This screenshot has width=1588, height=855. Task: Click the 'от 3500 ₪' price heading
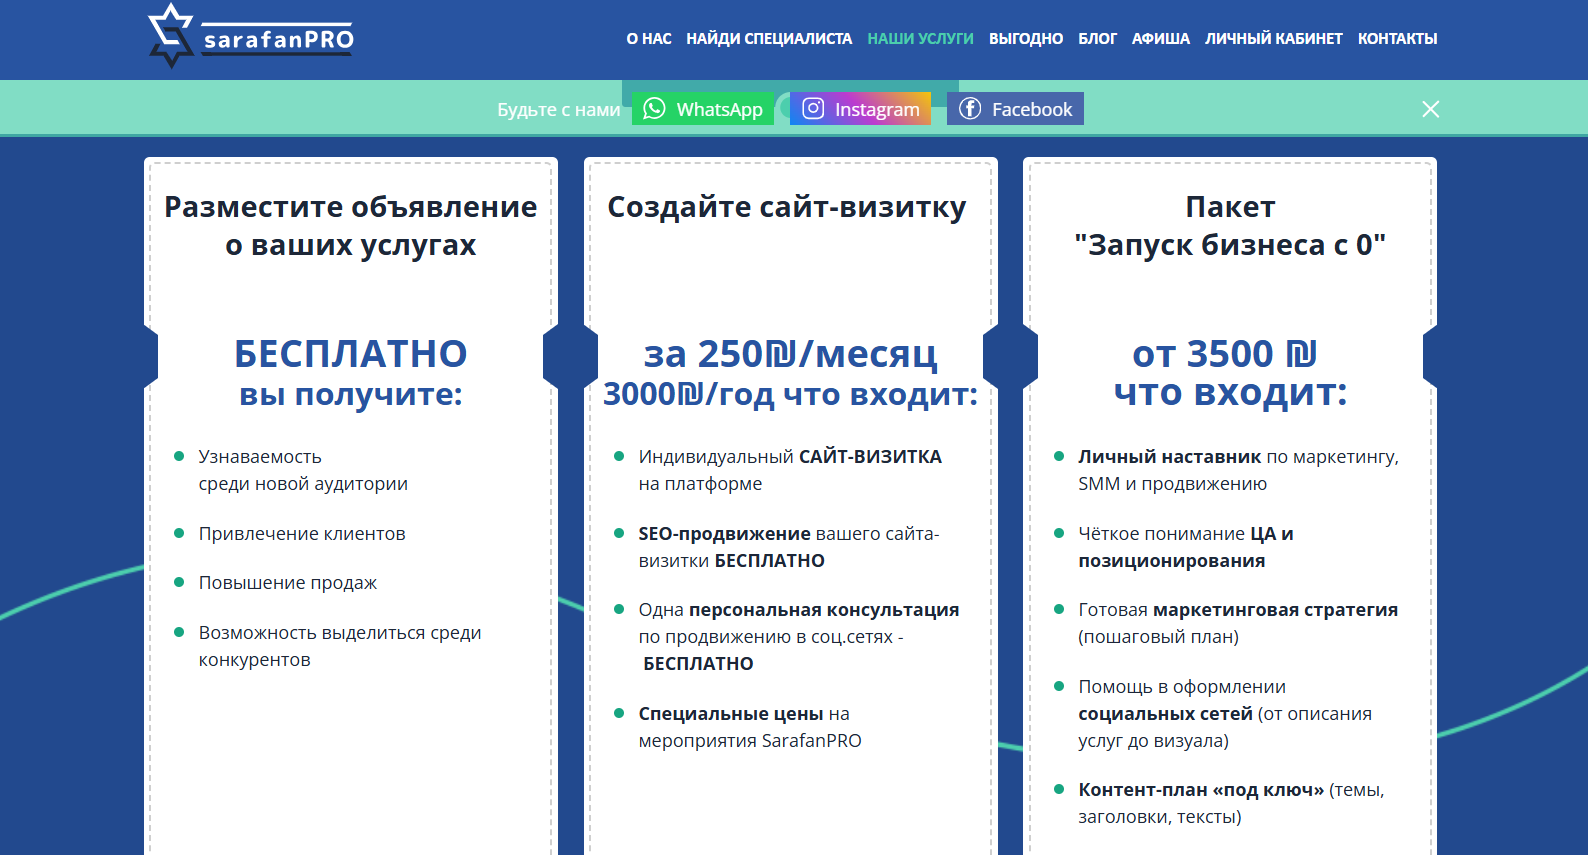click(x=1224, y=354)
